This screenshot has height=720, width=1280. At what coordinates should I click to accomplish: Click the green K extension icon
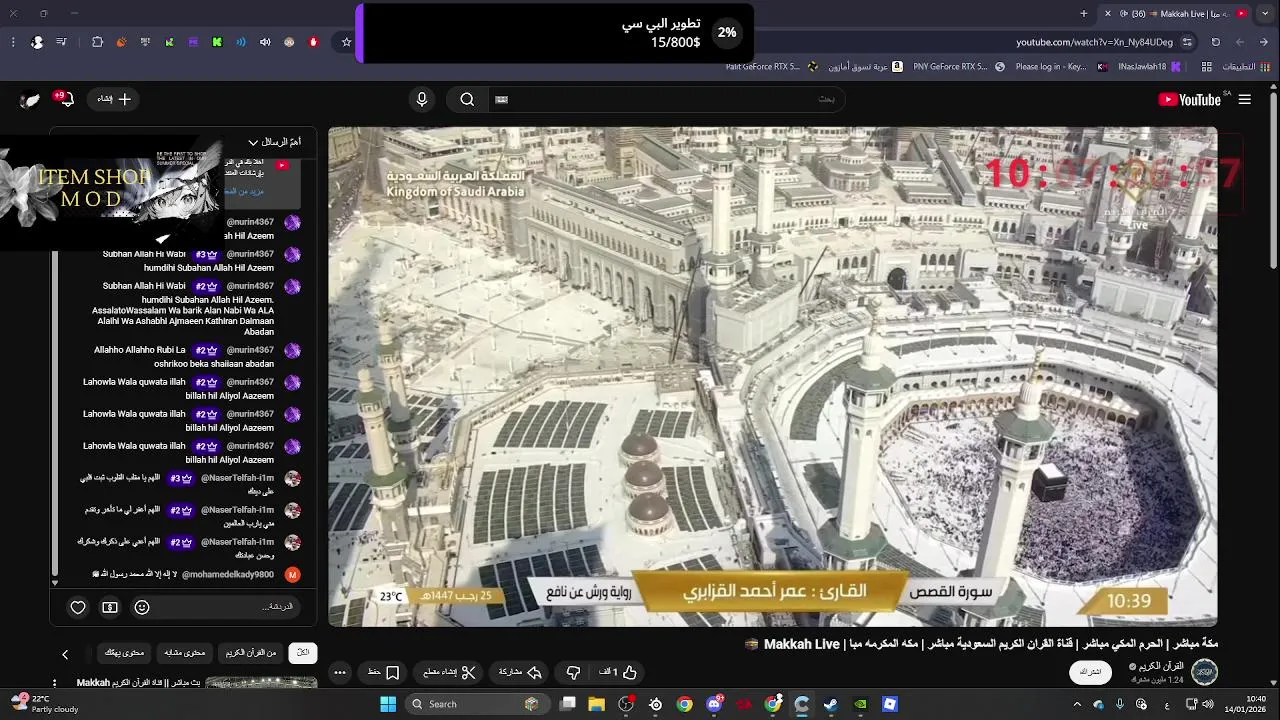[217, 42]
